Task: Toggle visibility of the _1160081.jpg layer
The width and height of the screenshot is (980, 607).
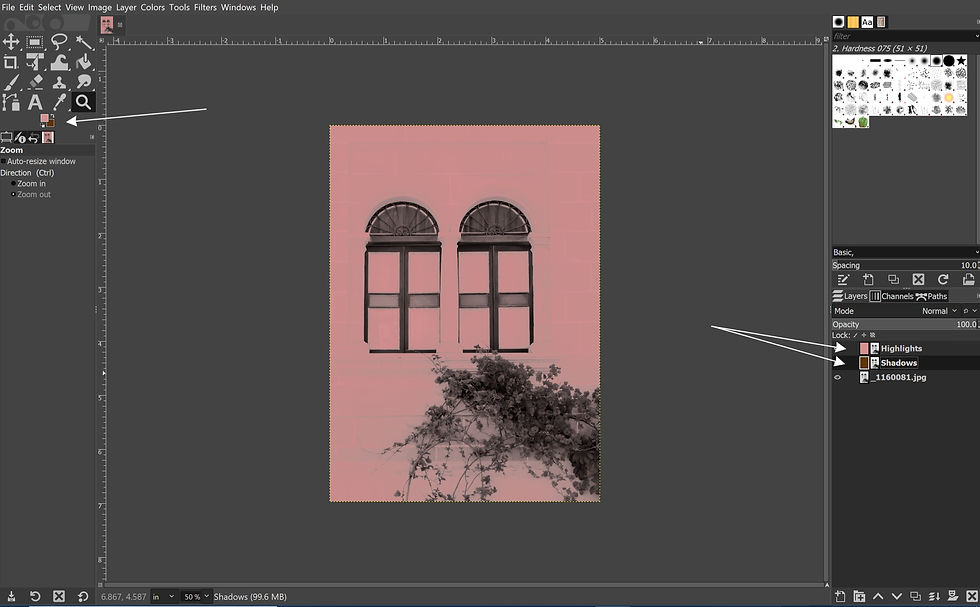Action: [838, 378]
